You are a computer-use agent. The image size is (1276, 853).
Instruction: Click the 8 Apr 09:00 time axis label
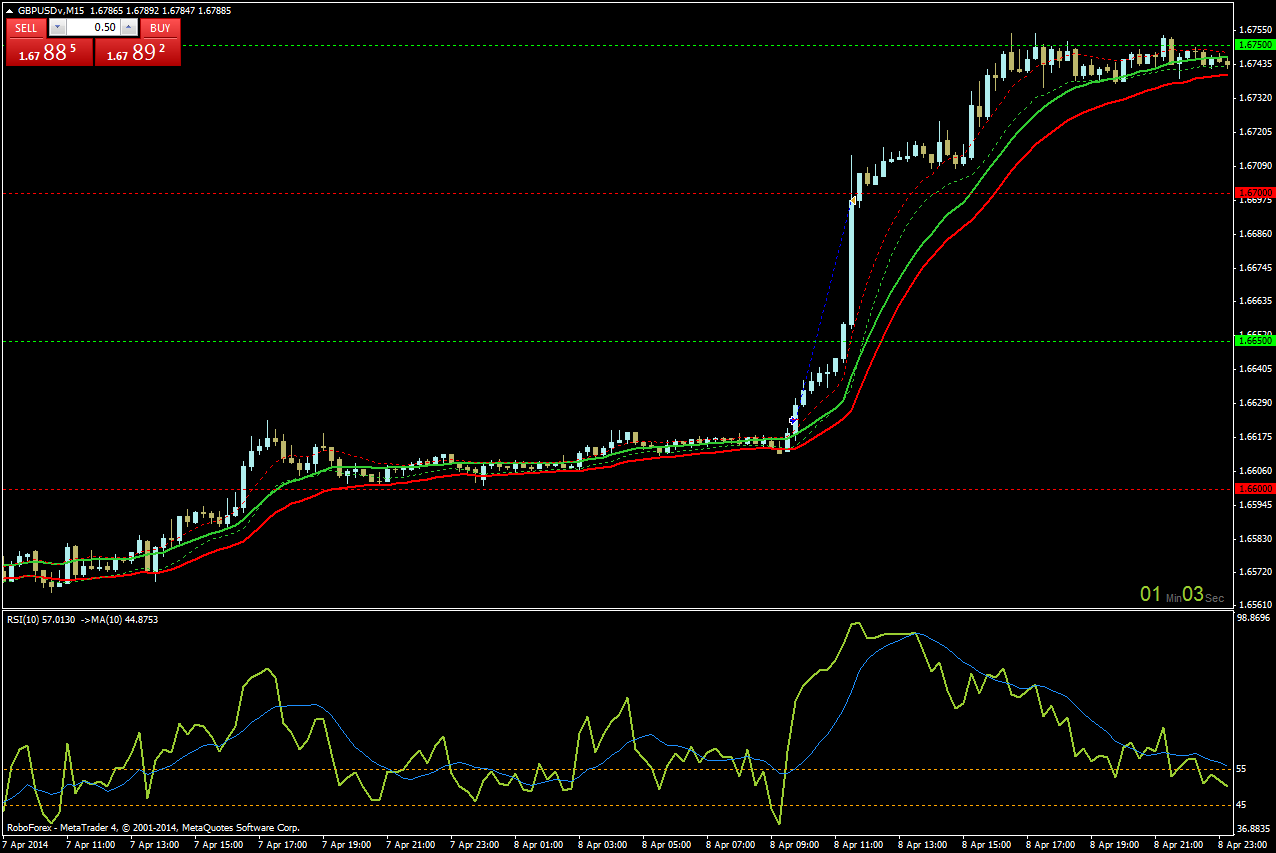pos(796,845)
